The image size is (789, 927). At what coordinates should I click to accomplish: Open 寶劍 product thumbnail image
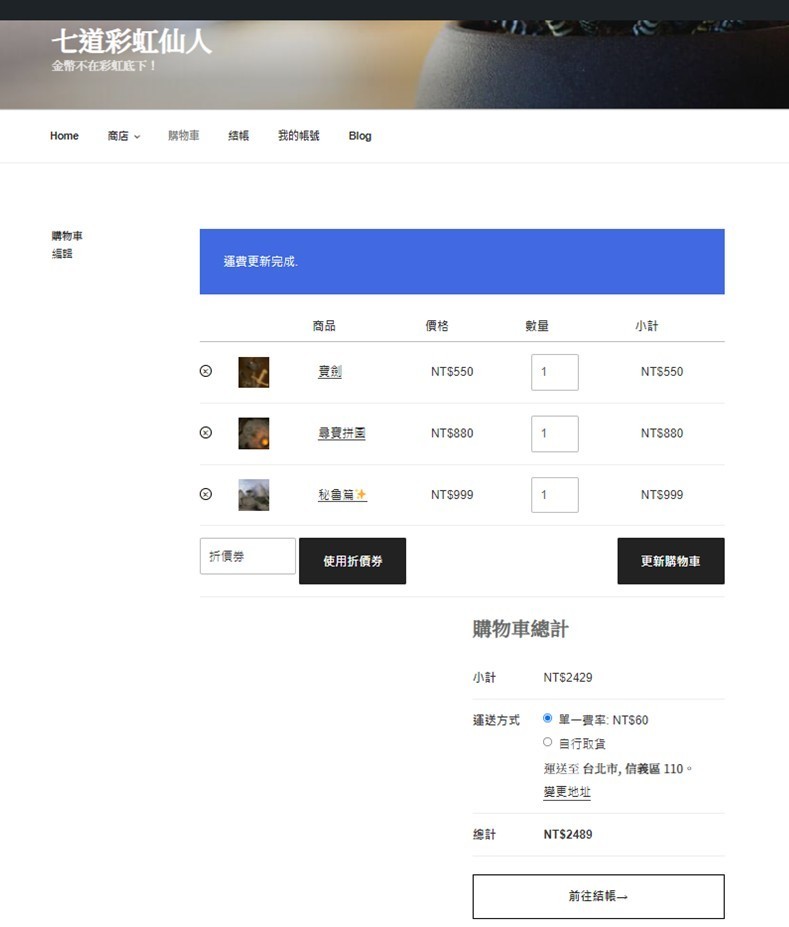(253, 372)
